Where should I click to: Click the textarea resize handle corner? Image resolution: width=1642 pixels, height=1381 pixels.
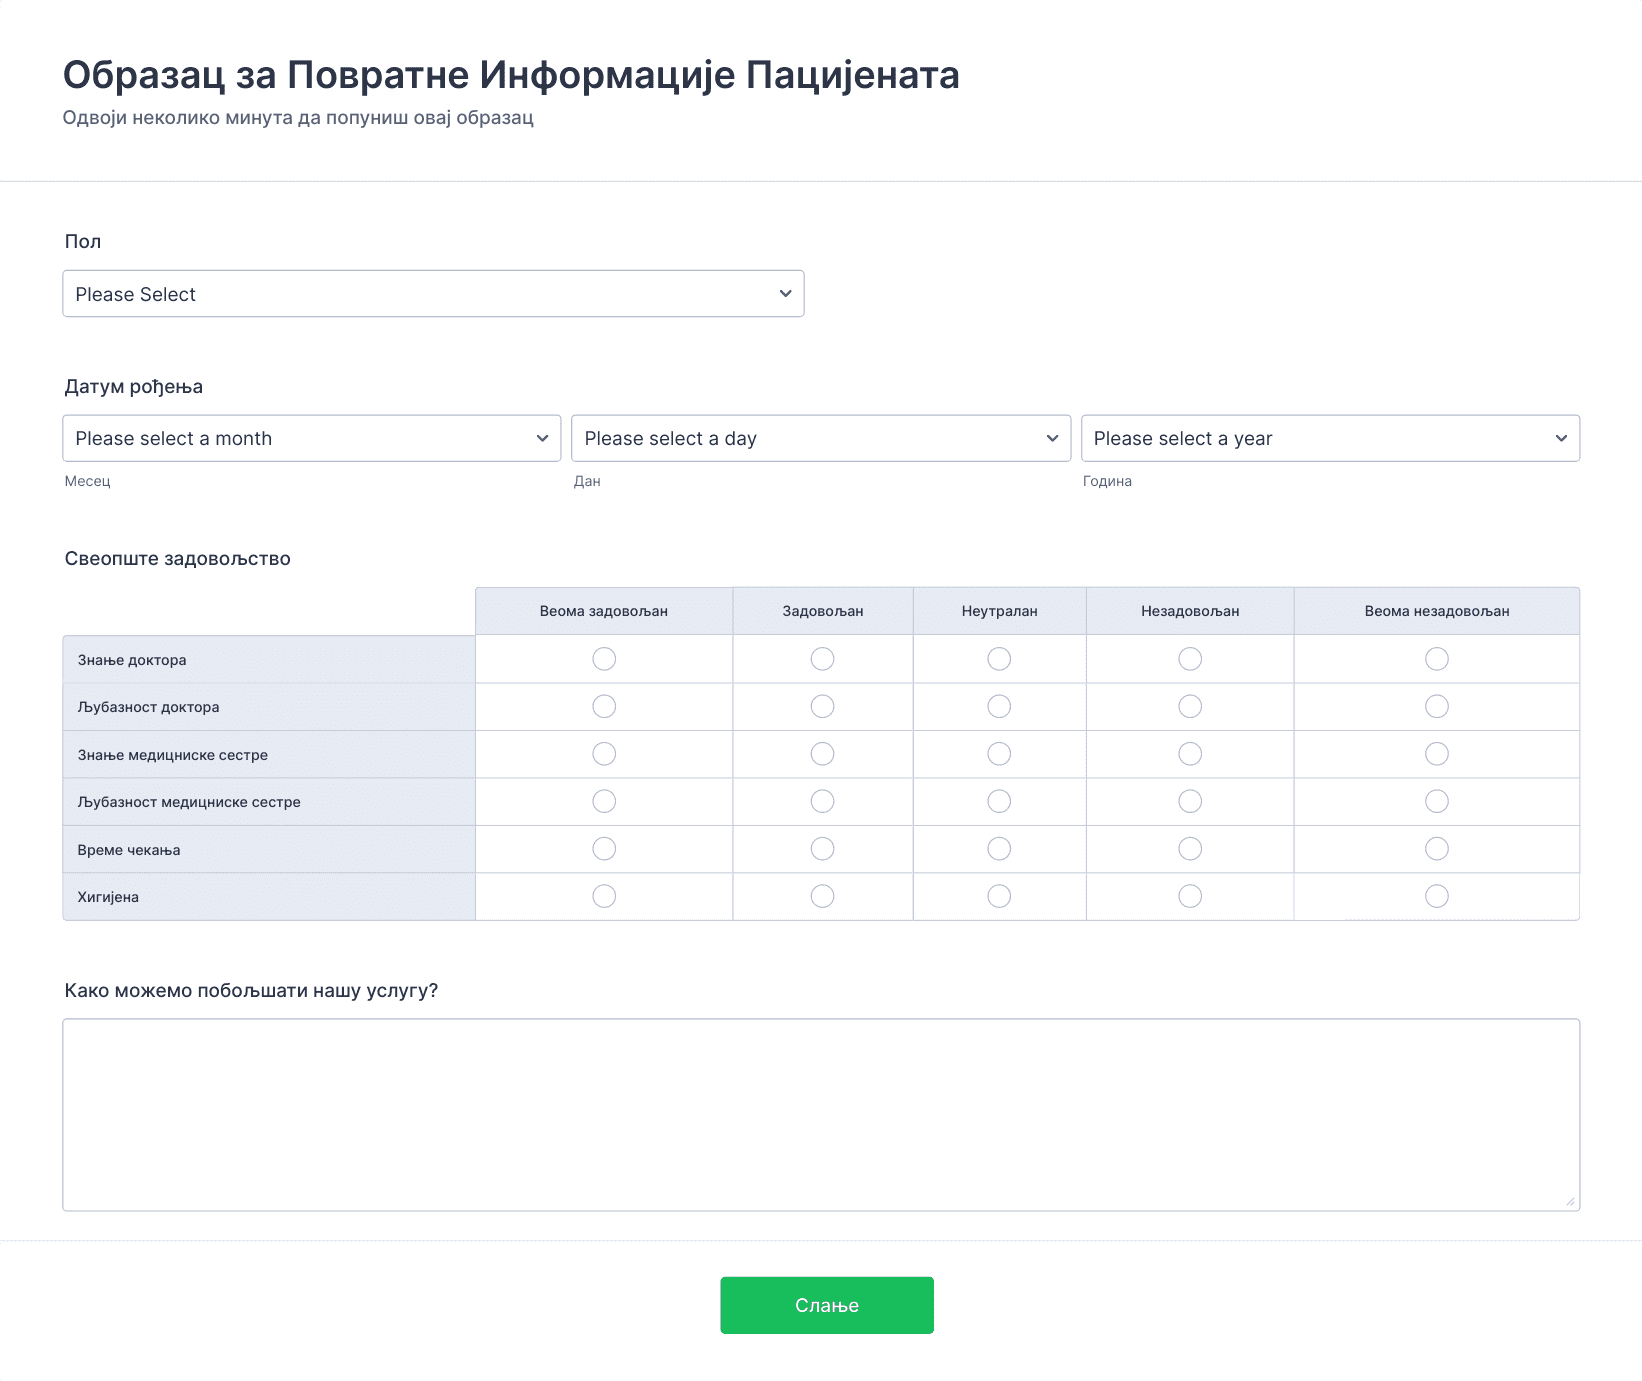1570,1201
